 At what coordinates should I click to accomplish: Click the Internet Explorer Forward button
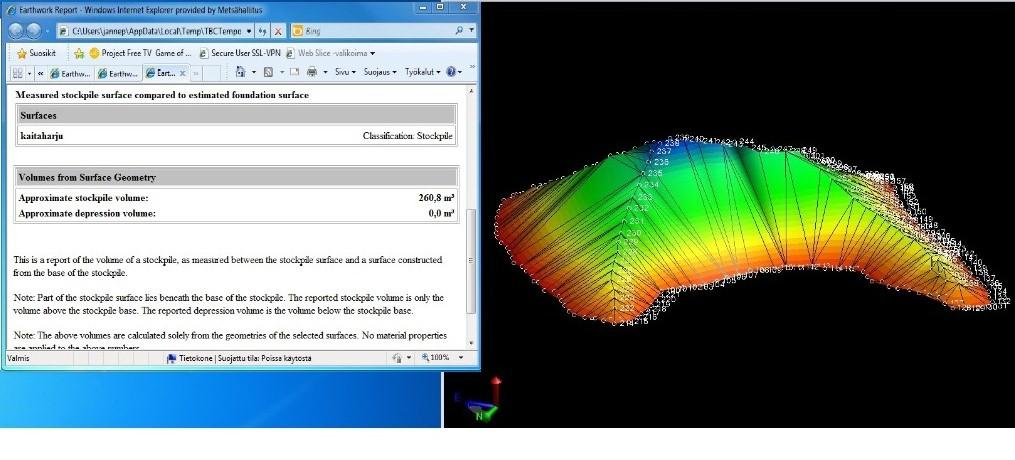point(34,30)
